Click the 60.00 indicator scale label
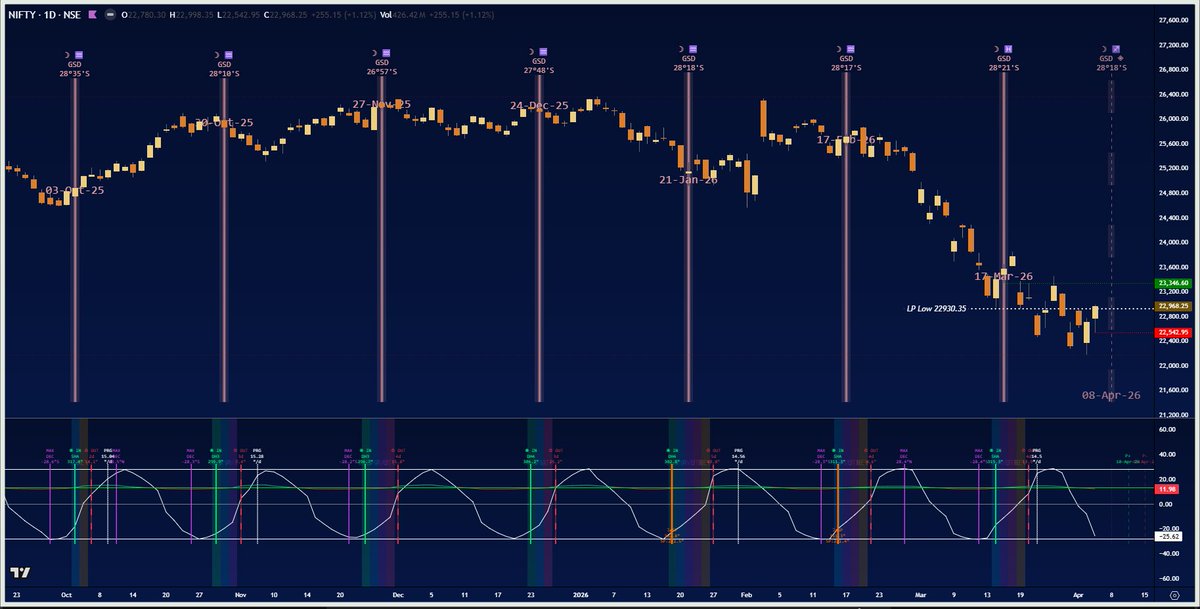Screen dimensions: 1200x609 (x=1166, y=429)
